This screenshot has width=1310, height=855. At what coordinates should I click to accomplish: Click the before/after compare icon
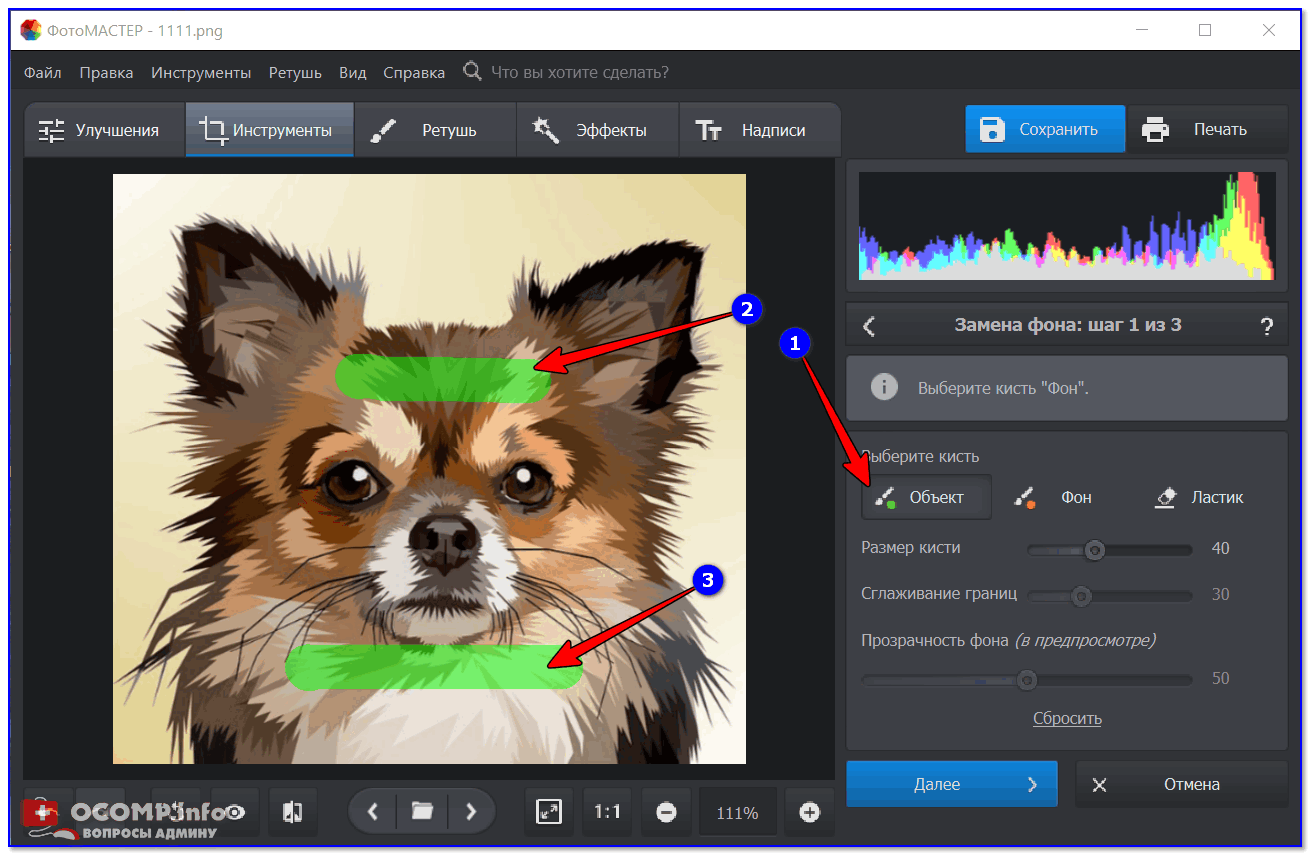coord(292,812)
